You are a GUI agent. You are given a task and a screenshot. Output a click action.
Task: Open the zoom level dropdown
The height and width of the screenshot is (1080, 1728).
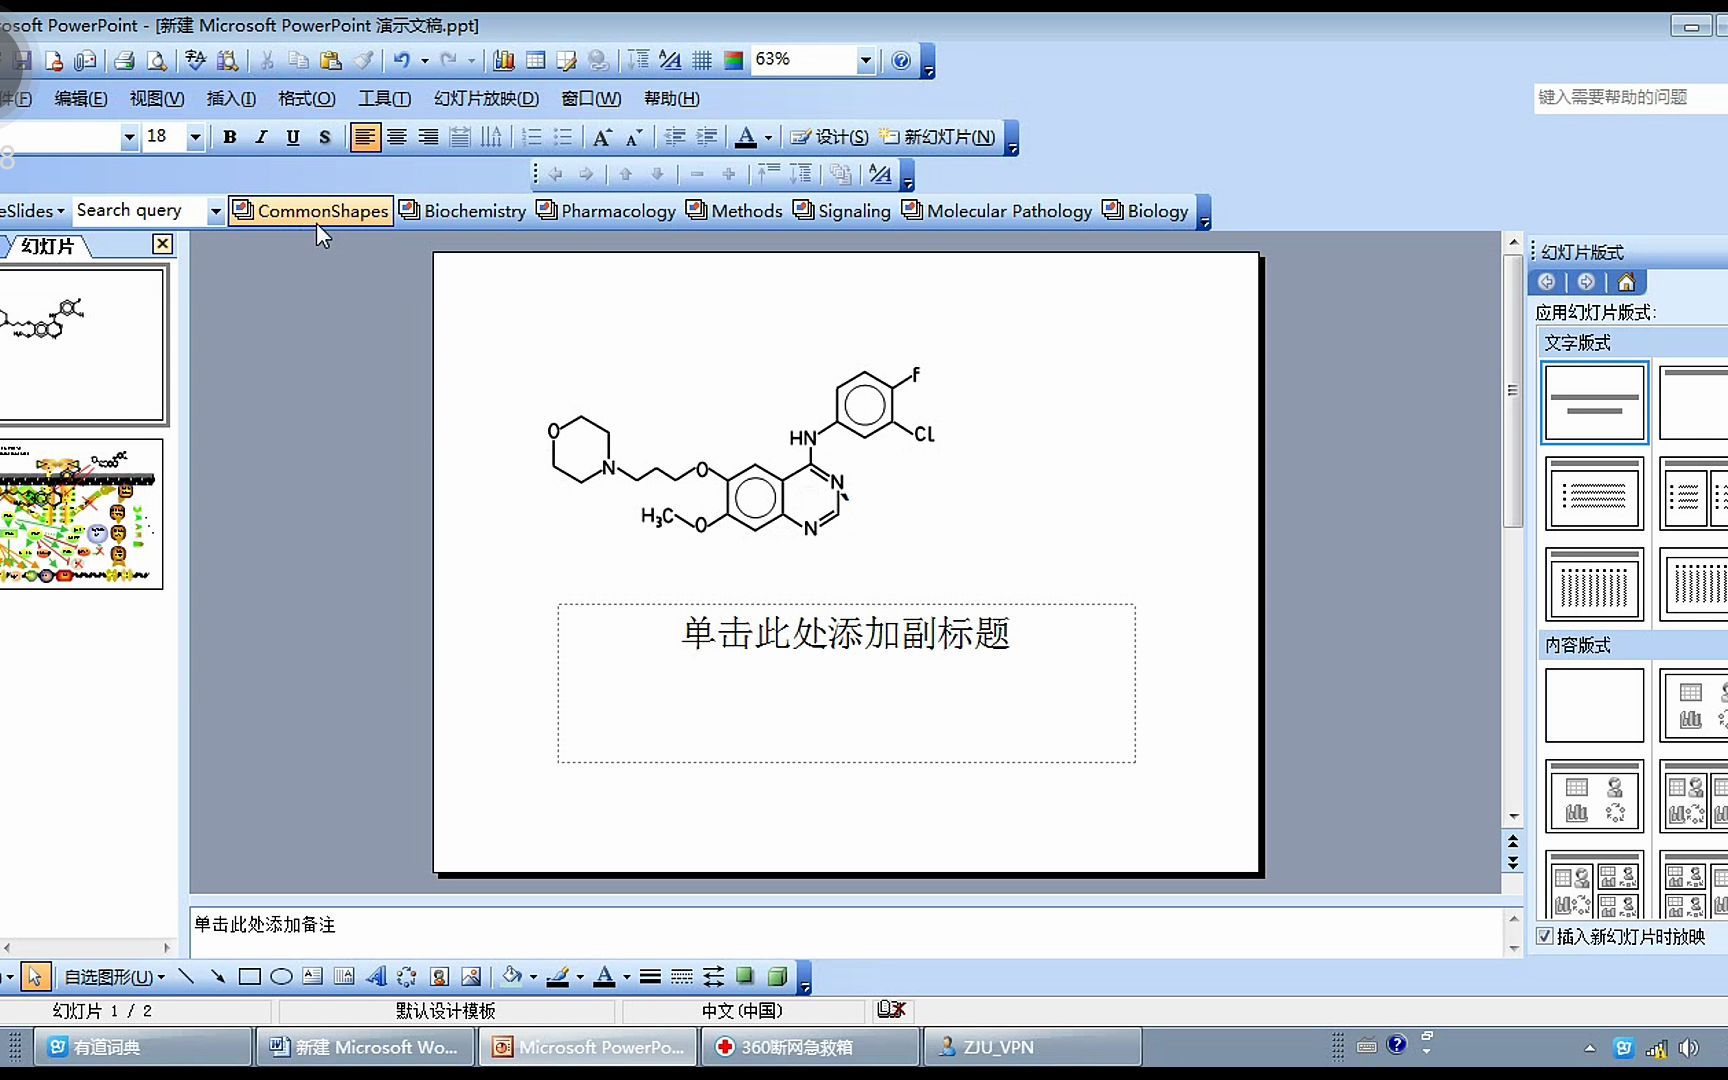(866, 60)
